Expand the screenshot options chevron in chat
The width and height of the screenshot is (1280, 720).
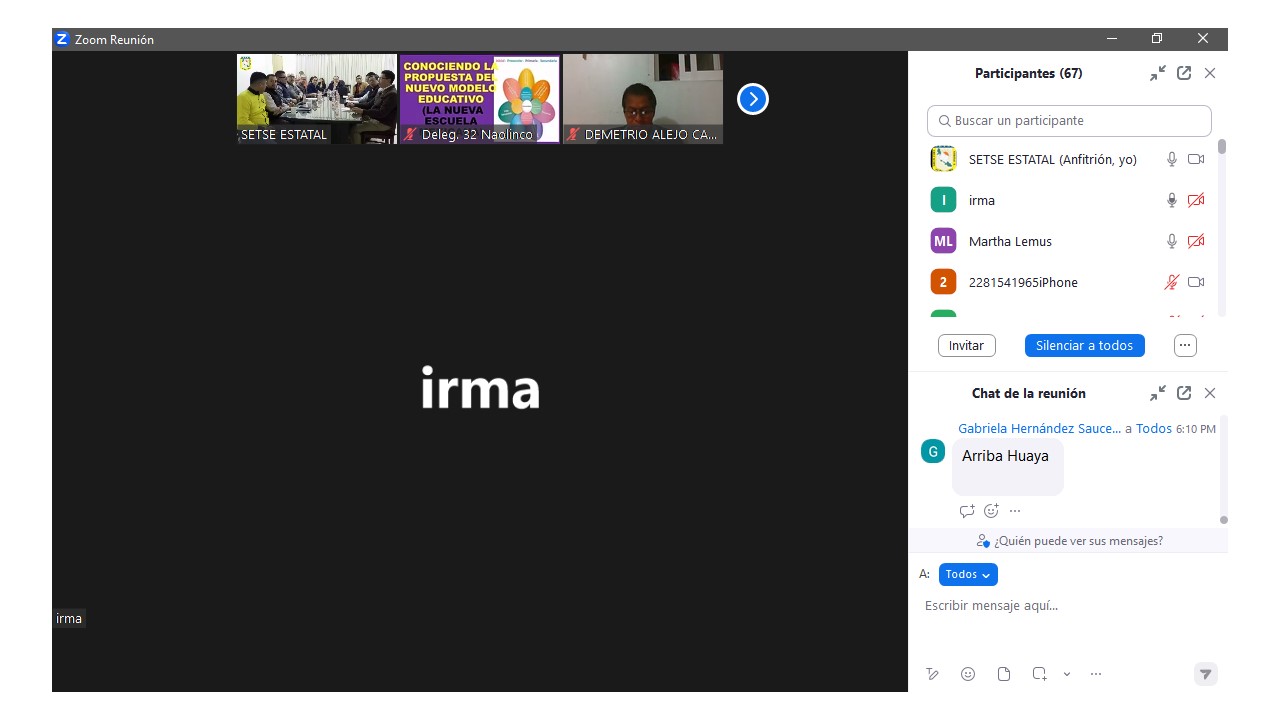point(1067,674)
